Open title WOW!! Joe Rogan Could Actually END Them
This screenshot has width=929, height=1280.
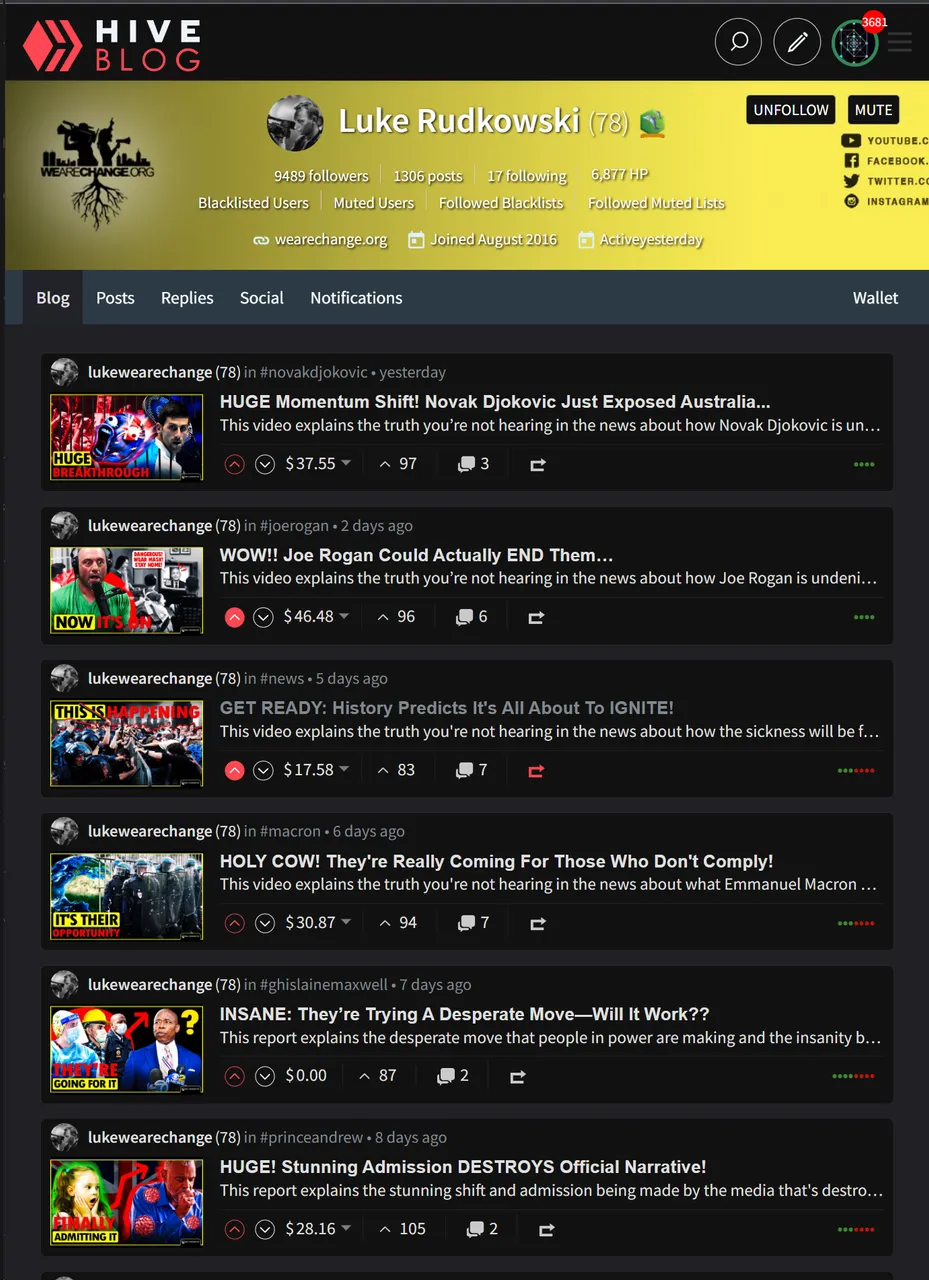[416, 555]
